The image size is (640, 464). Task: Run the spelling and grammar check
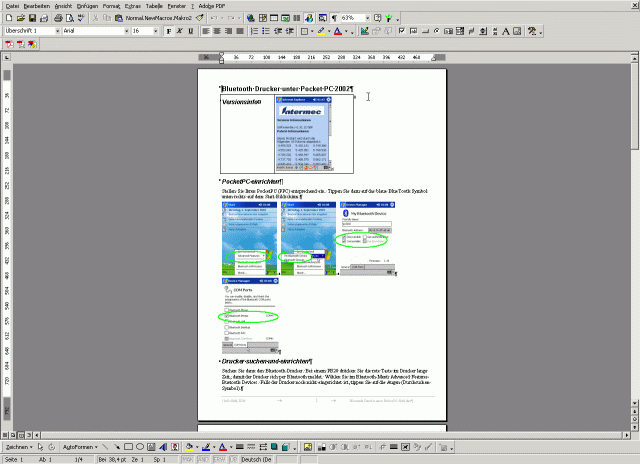[81, 18]
